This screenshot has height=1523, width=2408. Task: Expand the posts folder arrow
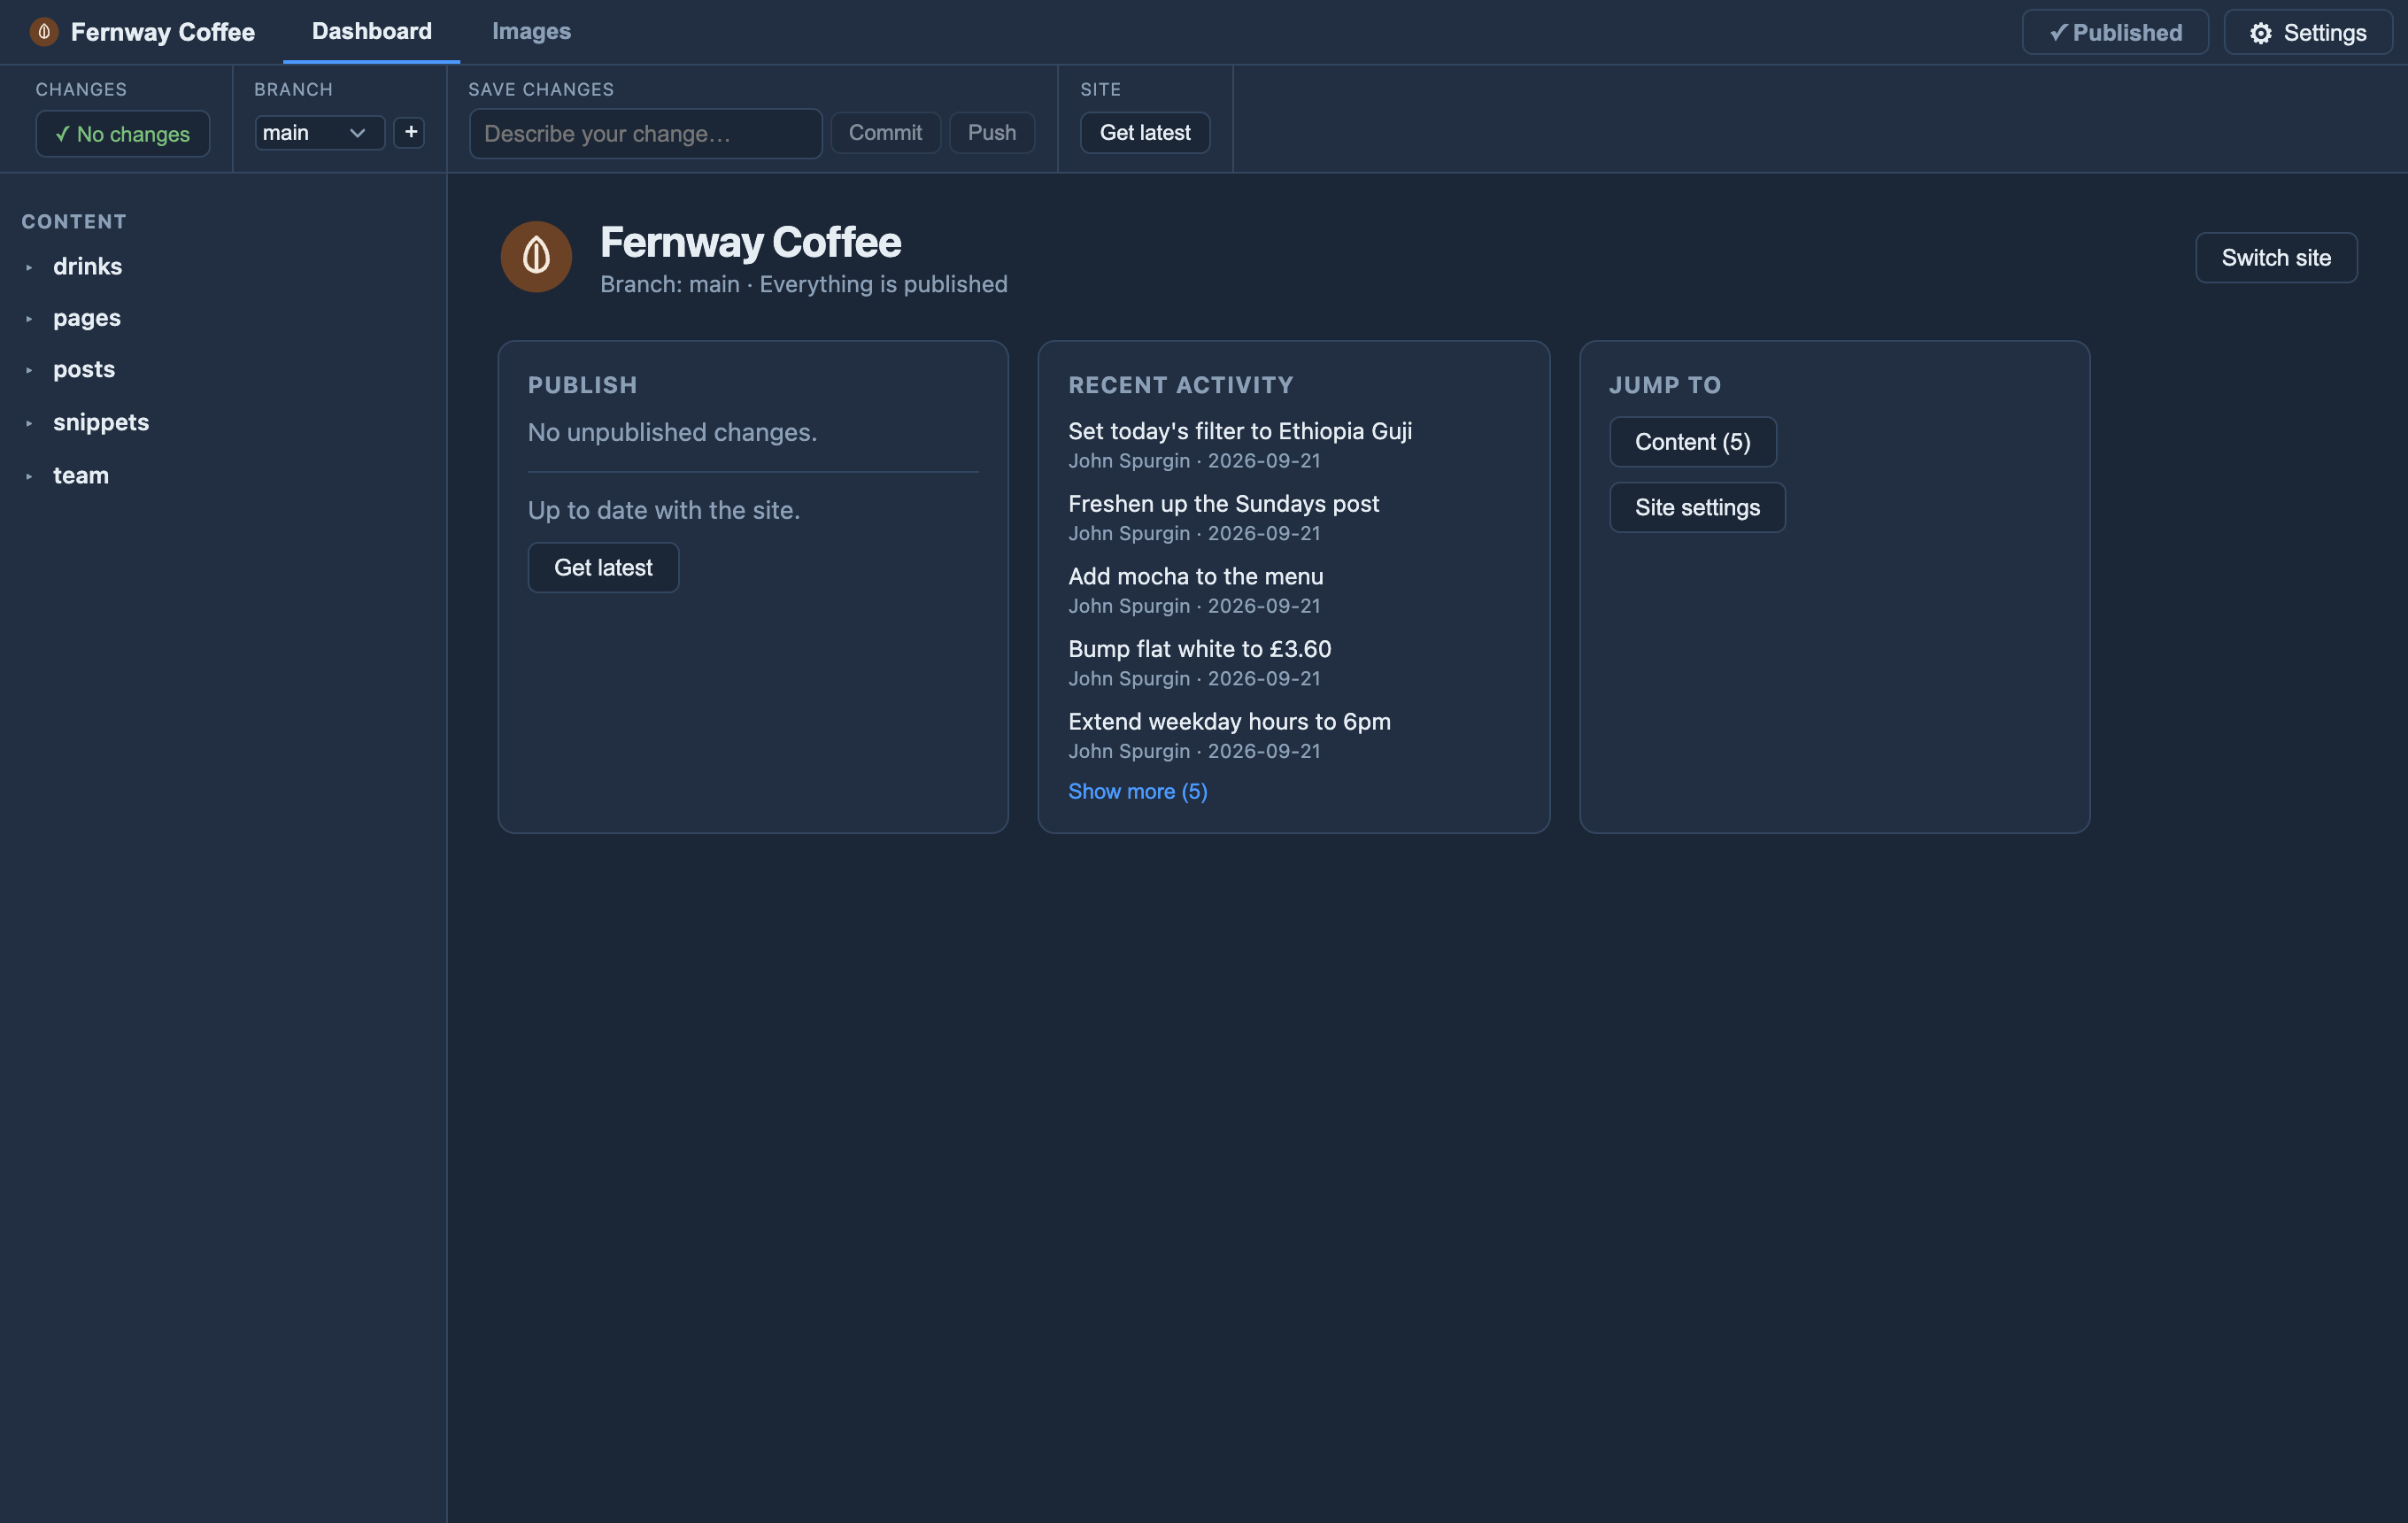[29, 370]
